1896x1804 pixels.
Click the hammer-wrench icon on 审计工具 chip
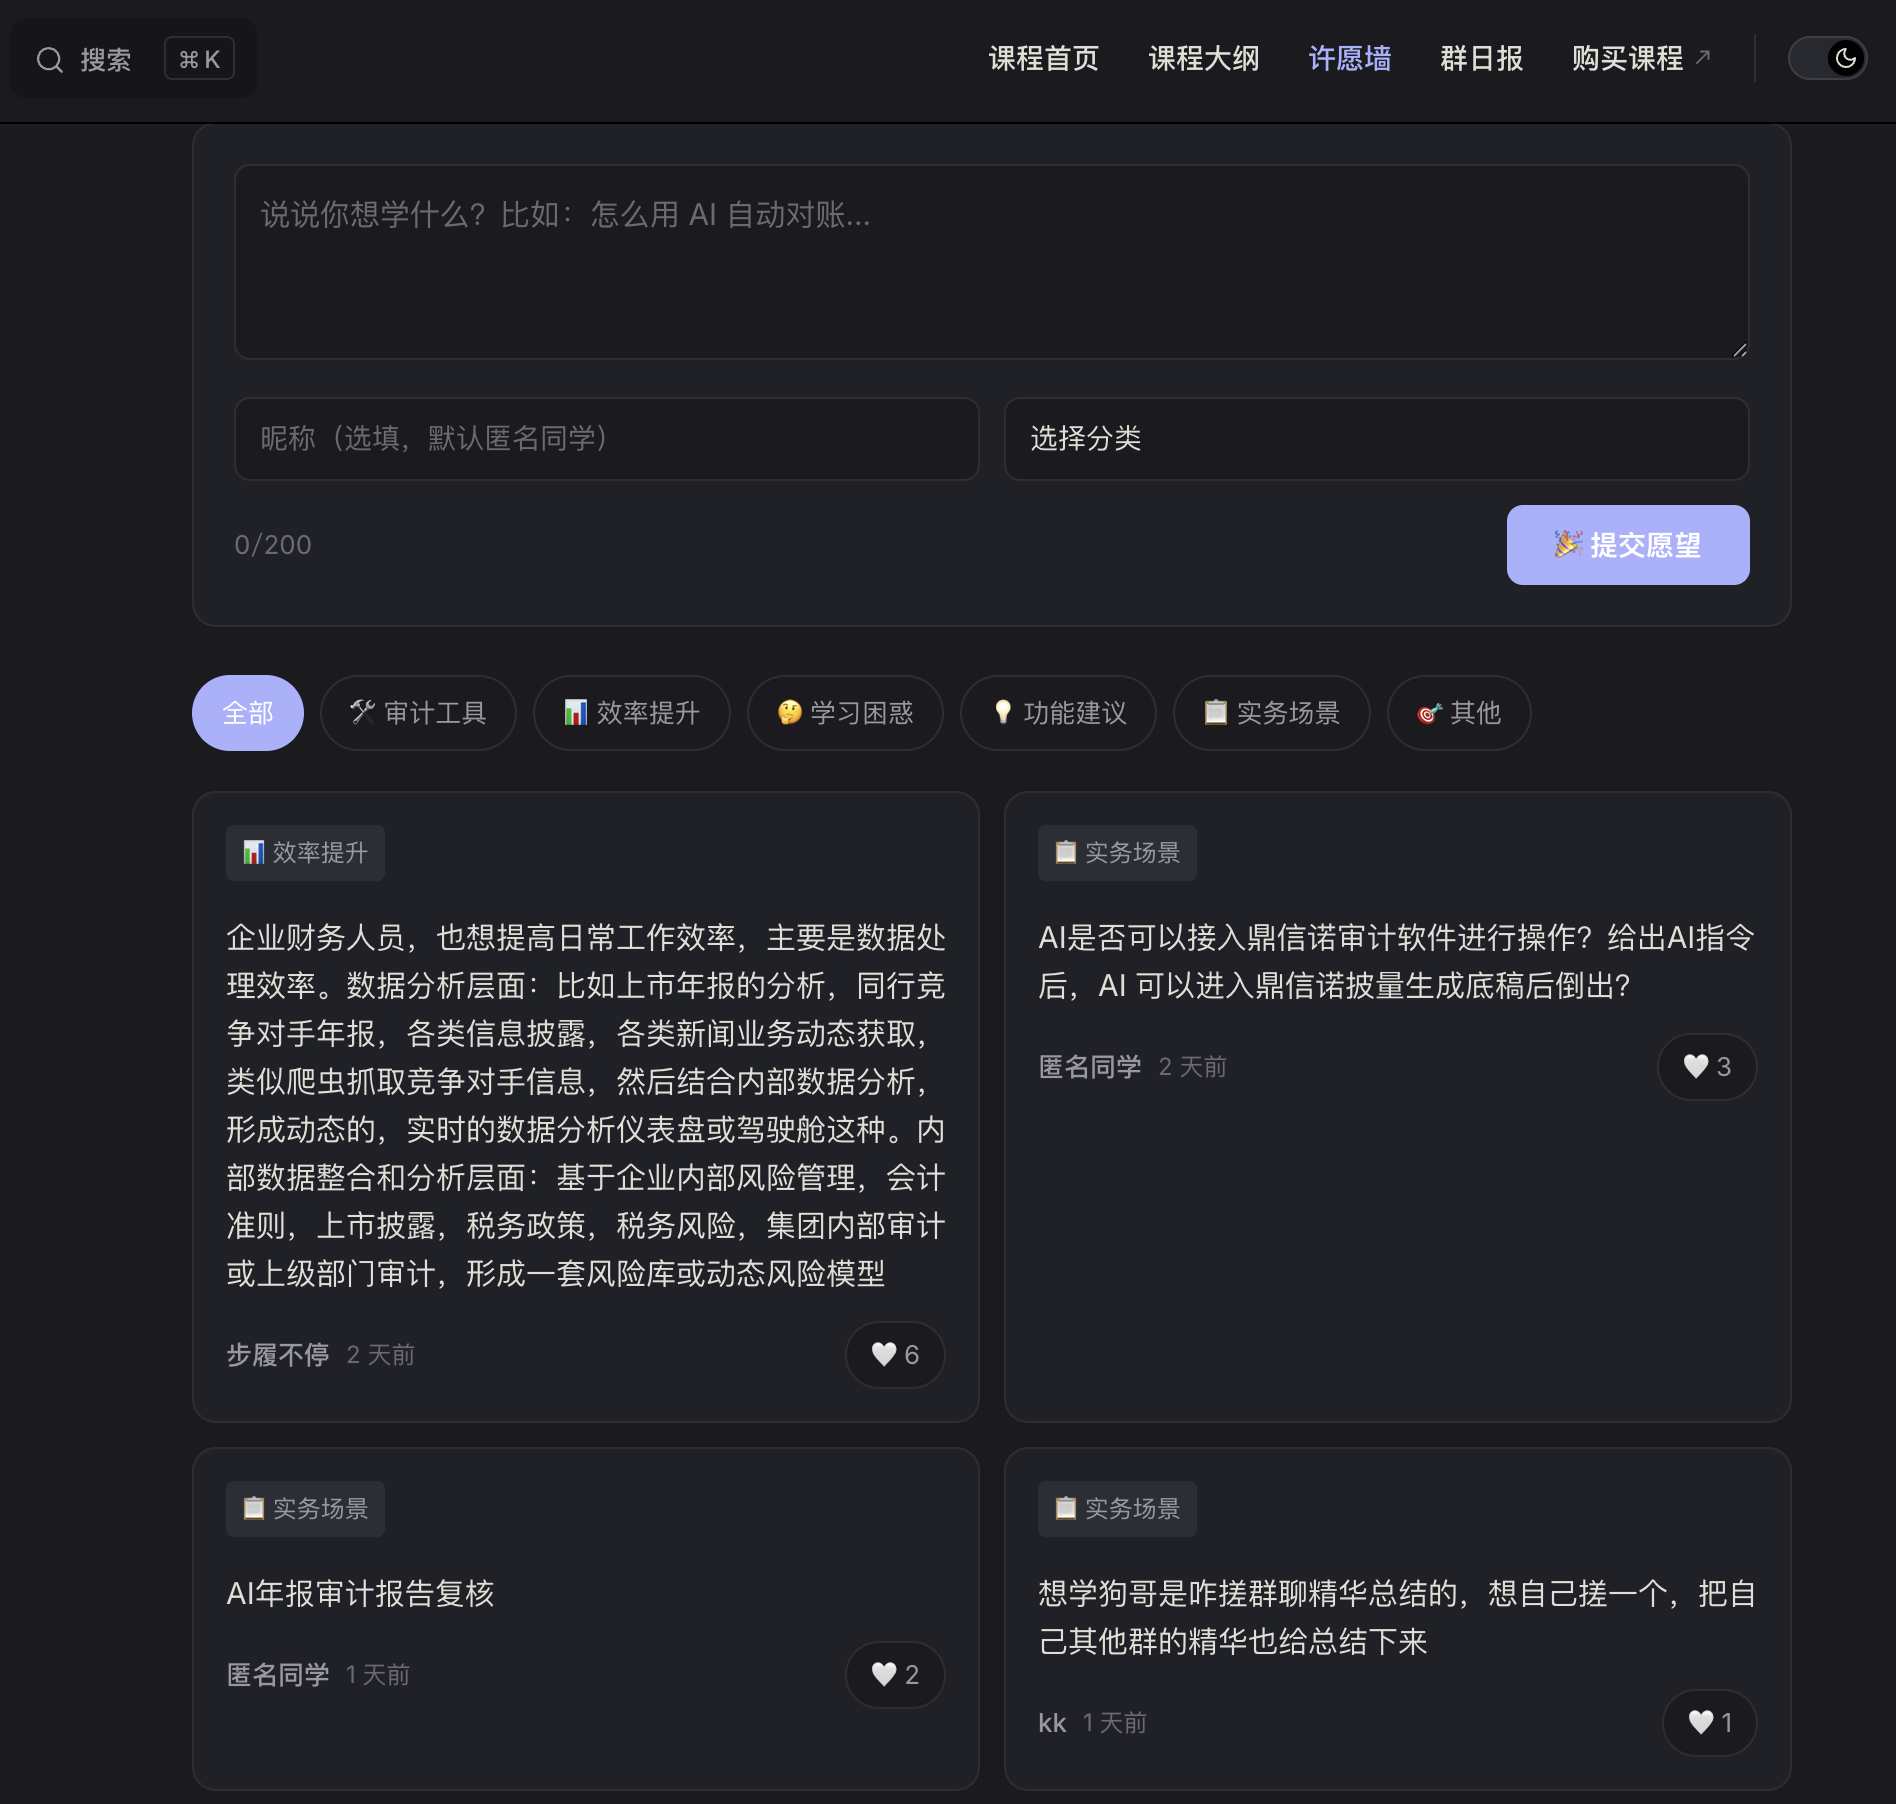pos(362,712)
